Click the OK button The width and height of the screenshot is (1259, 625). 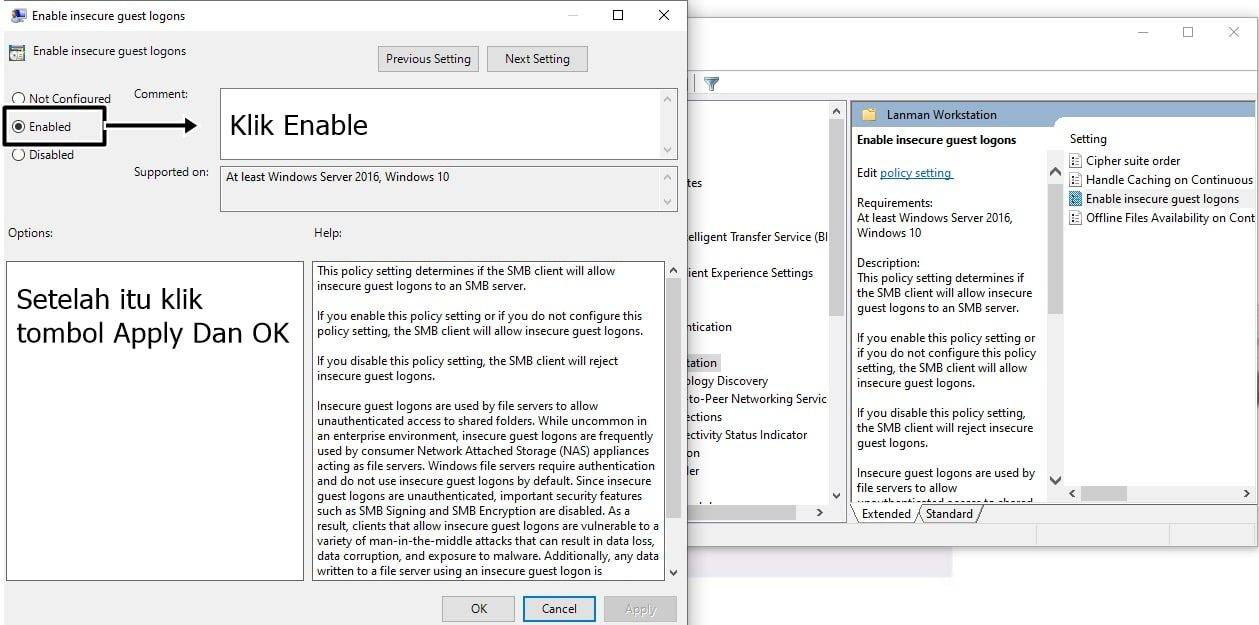click(479, 608)
